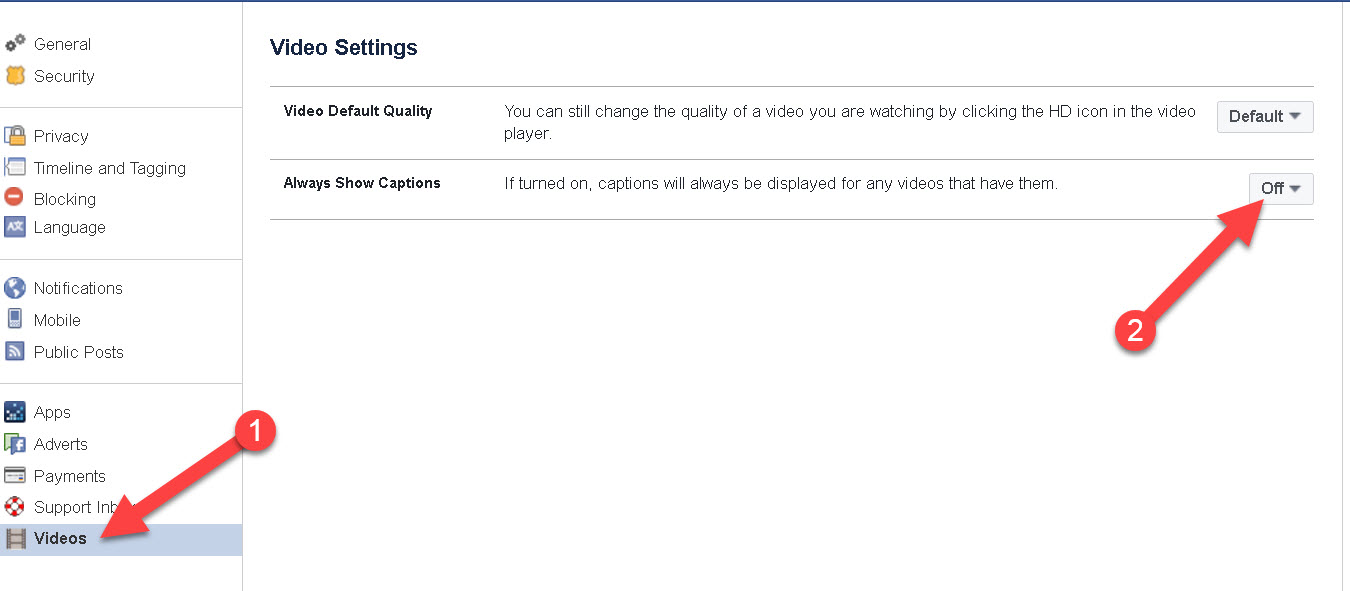Select the Support Inbox lifebuoy icon
Viewport: 1350px width, 591px height.
coord(16,507)
